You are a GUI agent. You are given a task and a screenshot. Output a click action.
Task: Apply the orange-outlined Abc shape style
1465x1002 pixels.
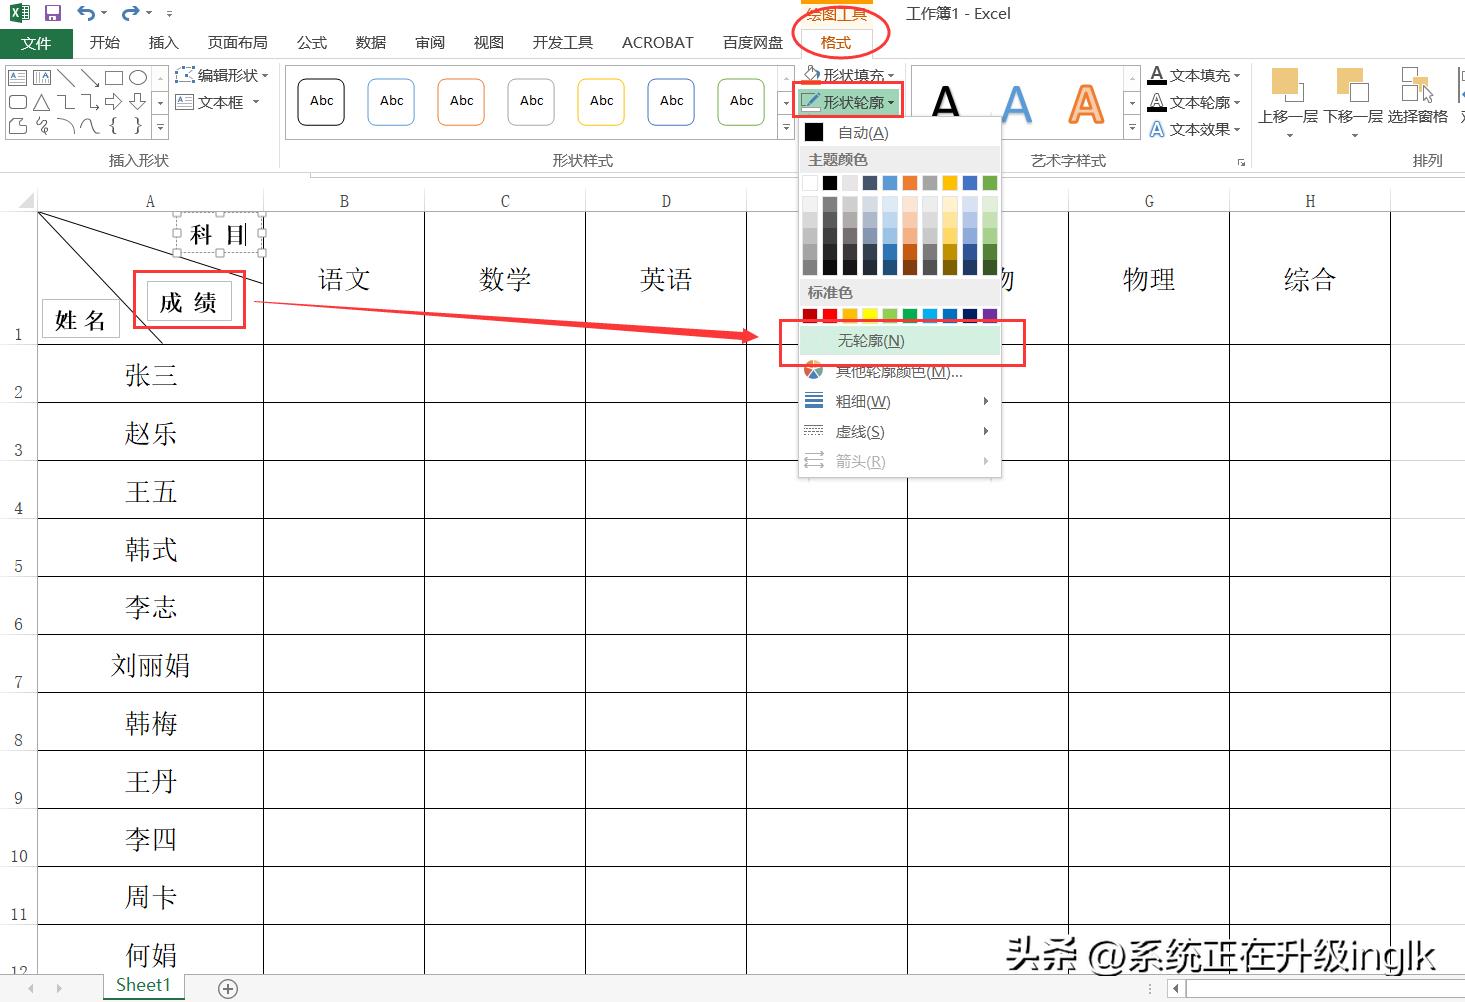(x=461, y=102)
